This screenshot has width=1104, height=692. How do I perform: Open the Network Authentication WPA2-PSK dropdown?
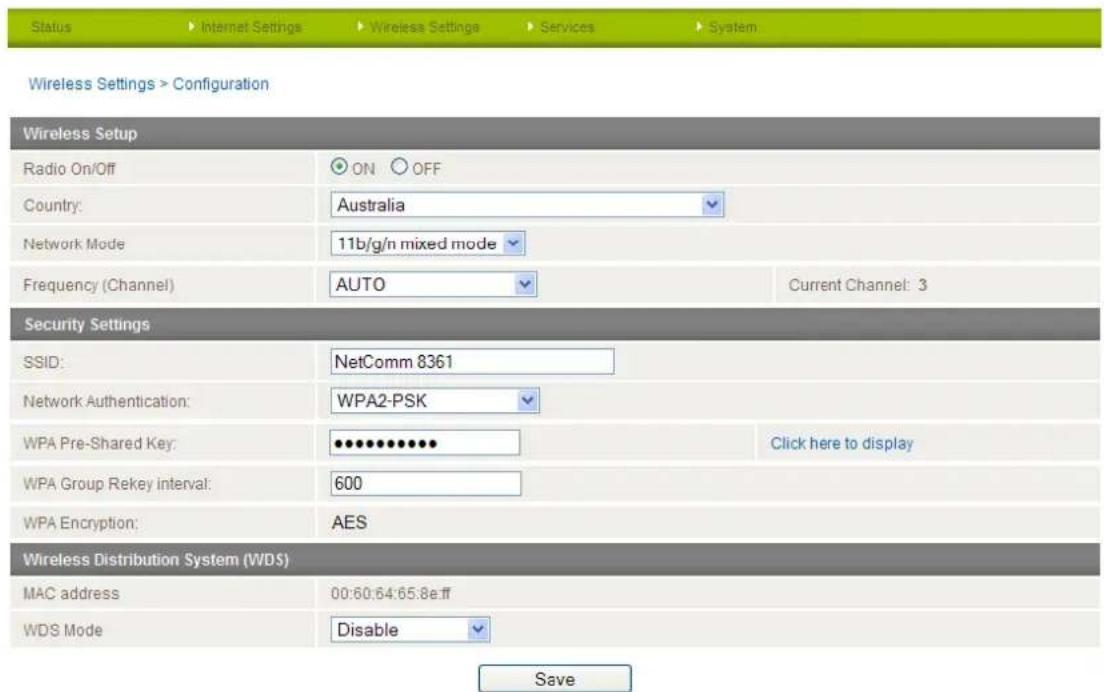pyautogui.click(x=434, y=401)
